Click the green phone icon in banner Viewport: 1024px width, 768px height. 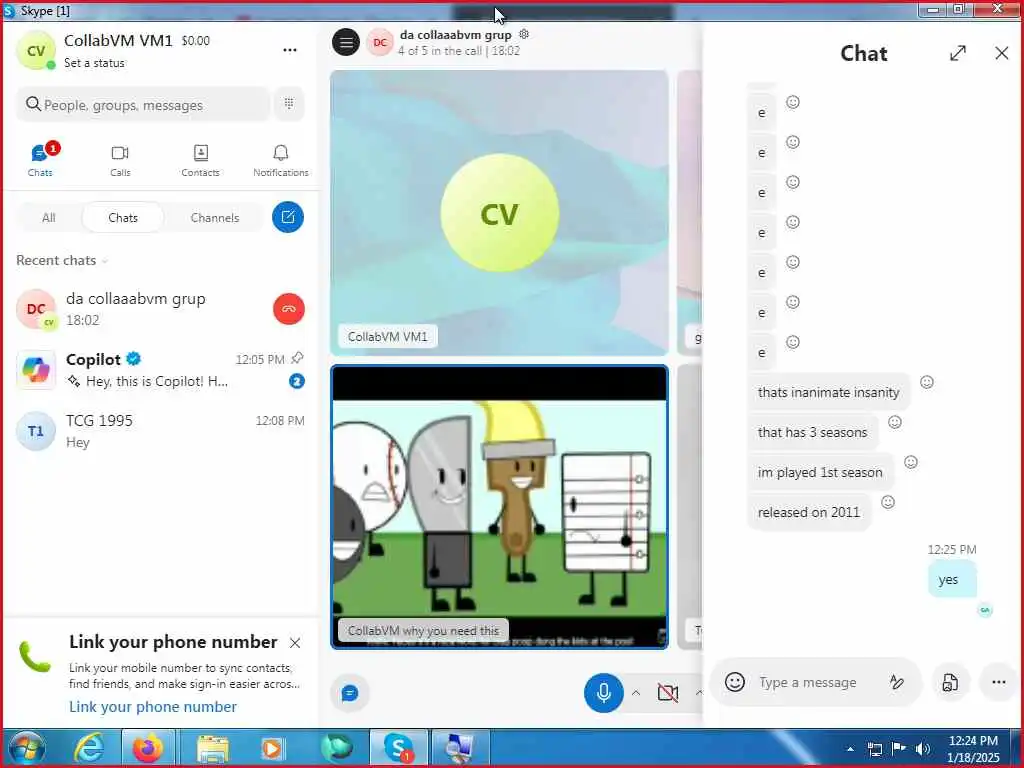(x=35, y=657)
